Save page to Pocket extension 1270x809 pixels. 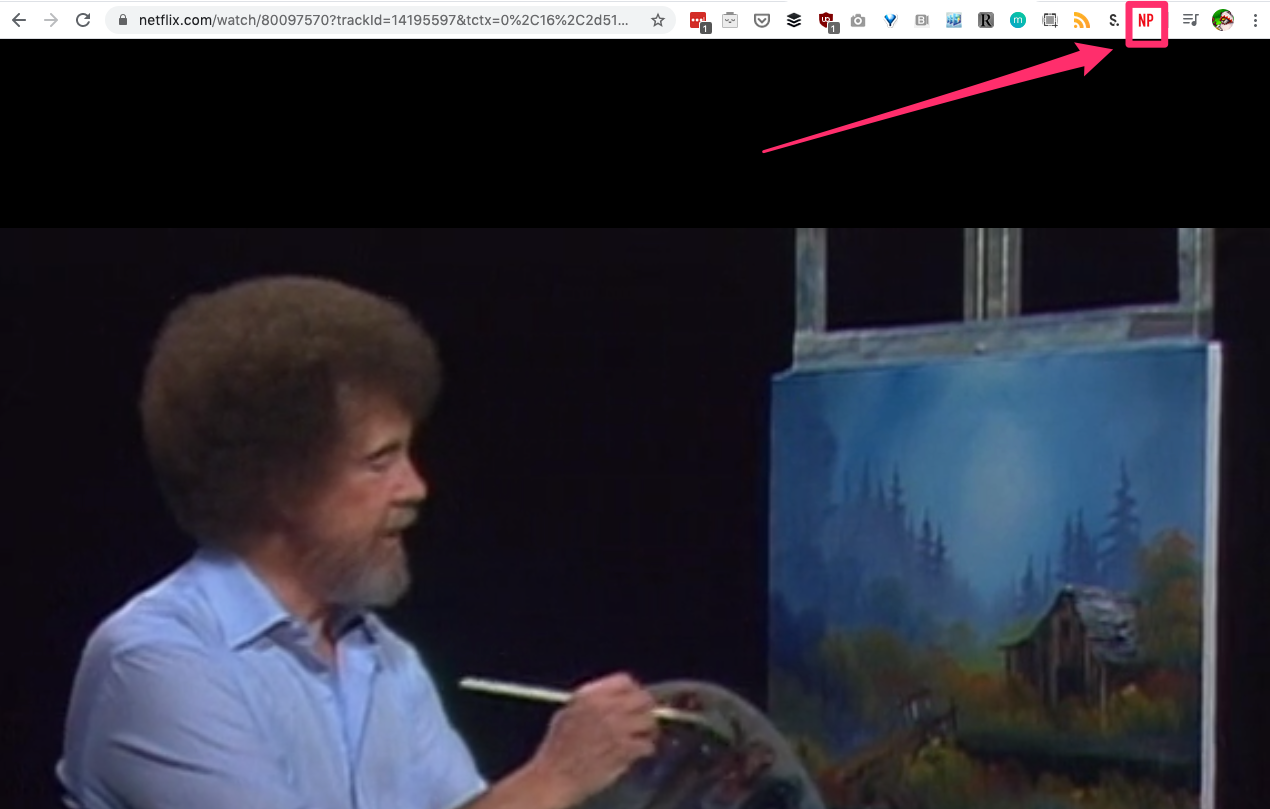[762, 20]
